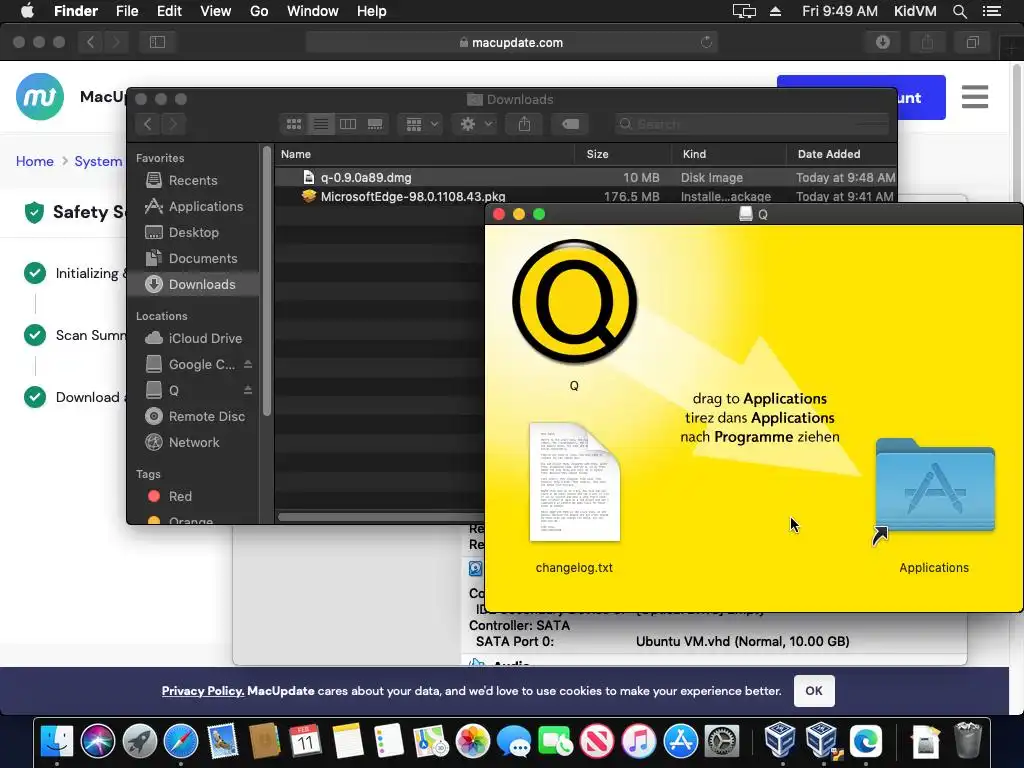Image resolution: width=1024 pixels, height=768 pixels.
Task: Click the Finder sidebar vertical scrollbar
Action: [266, 281]
